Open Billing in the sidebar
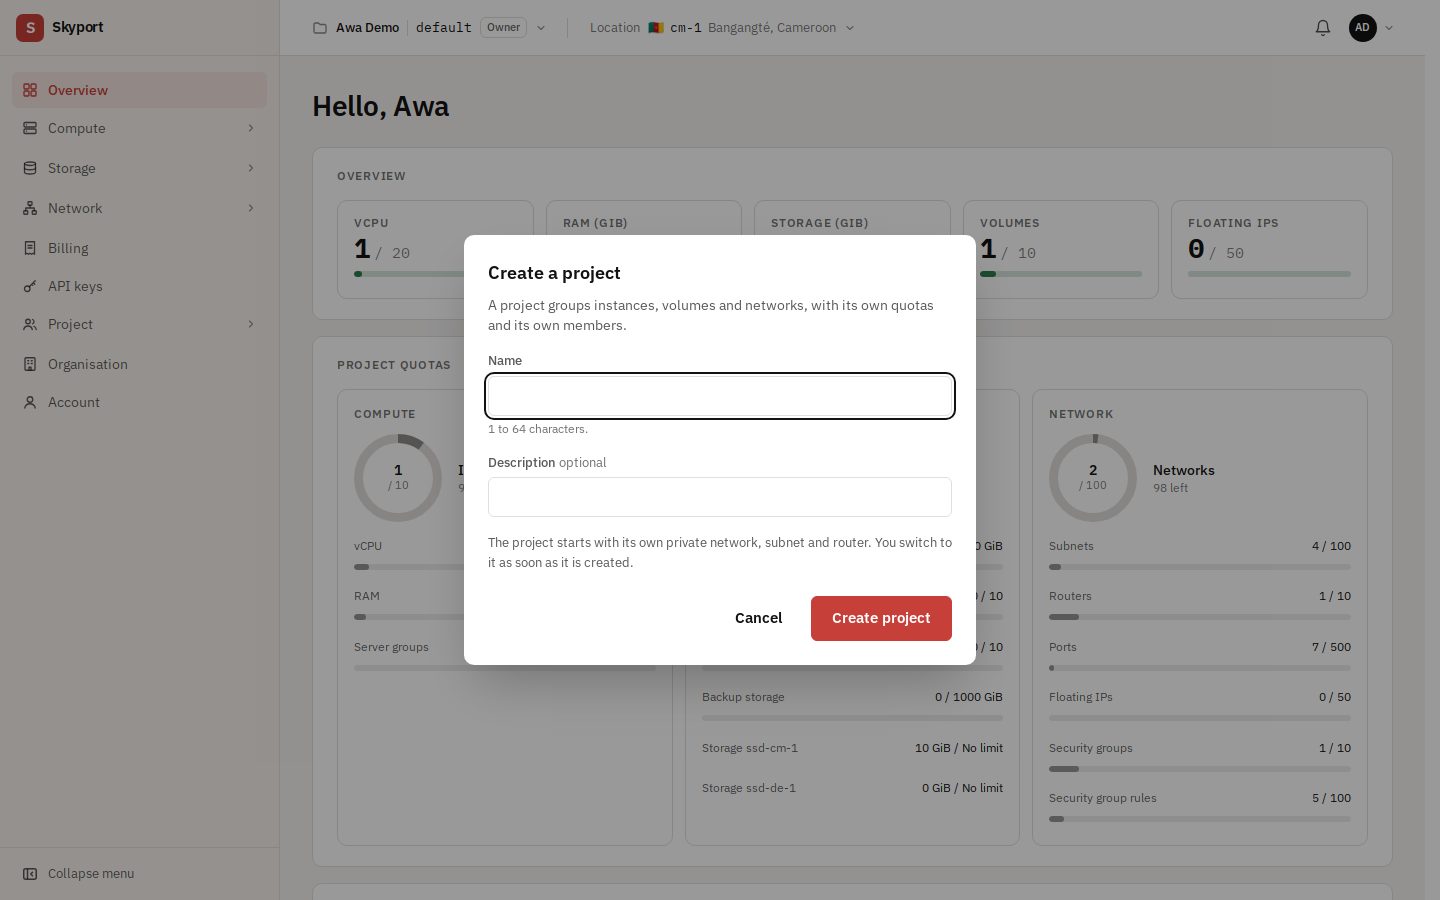Screen dimensions: 1440x900 coord(139,248)
